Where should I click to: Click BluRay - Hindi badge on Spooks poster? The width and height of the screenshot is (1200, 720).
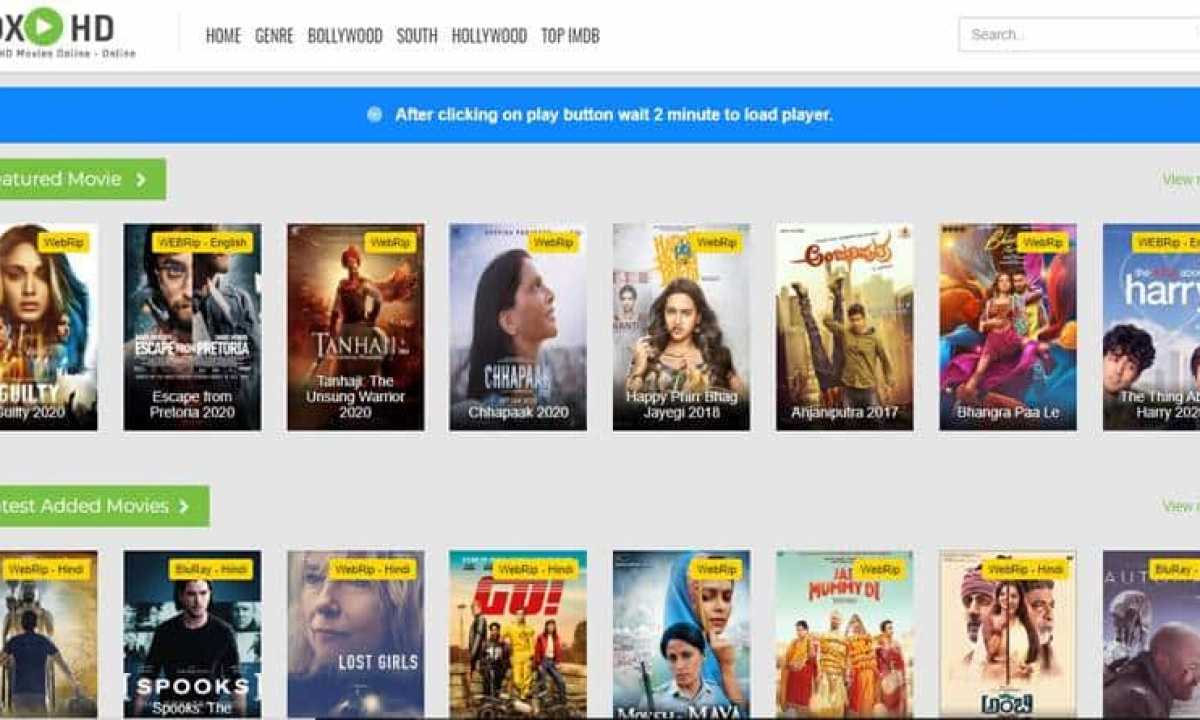(x=210, y=569)
